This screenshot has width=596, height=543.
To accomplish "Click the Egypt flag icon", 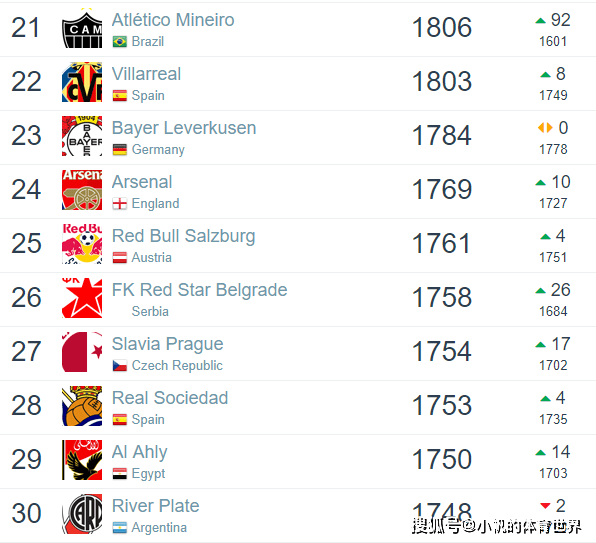I will pyautogui.click(x=120, y=473).
